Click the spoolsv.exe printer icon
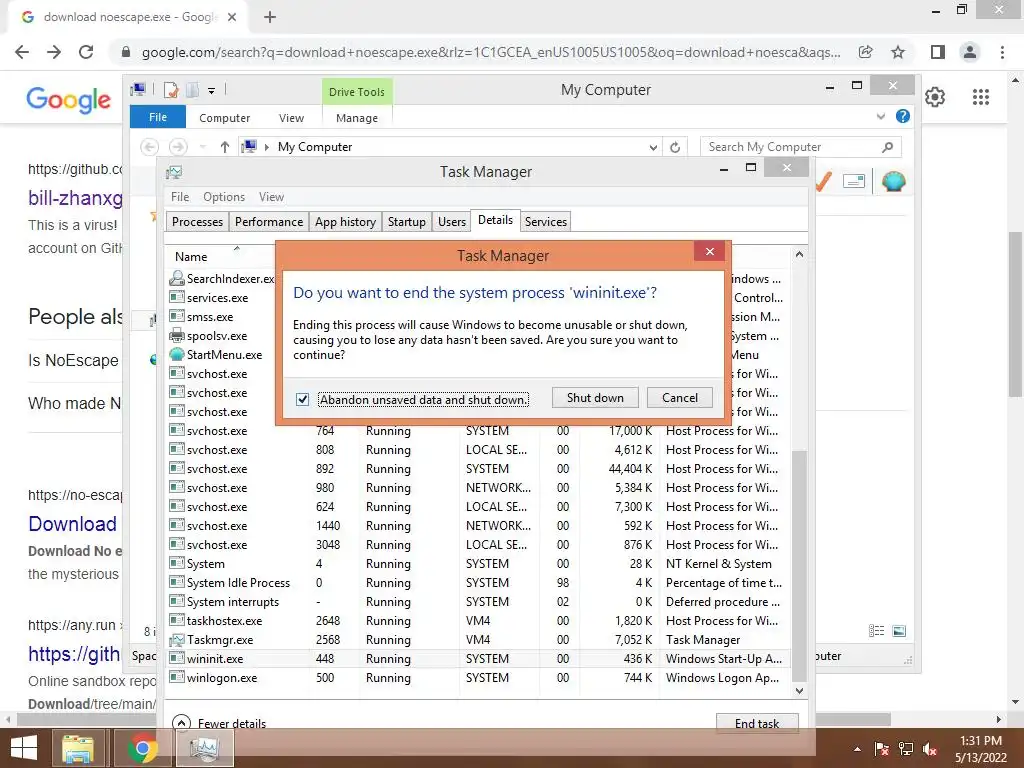This screenshot has width=1024, height=768. point(176,336)
